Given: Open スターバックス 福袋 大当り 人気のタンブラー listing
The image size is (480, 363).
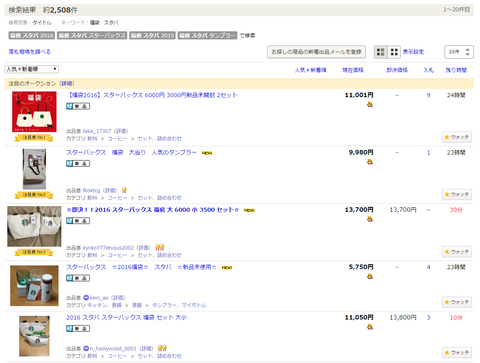Looking at the screenshot, I should click(x=131, y=152).
